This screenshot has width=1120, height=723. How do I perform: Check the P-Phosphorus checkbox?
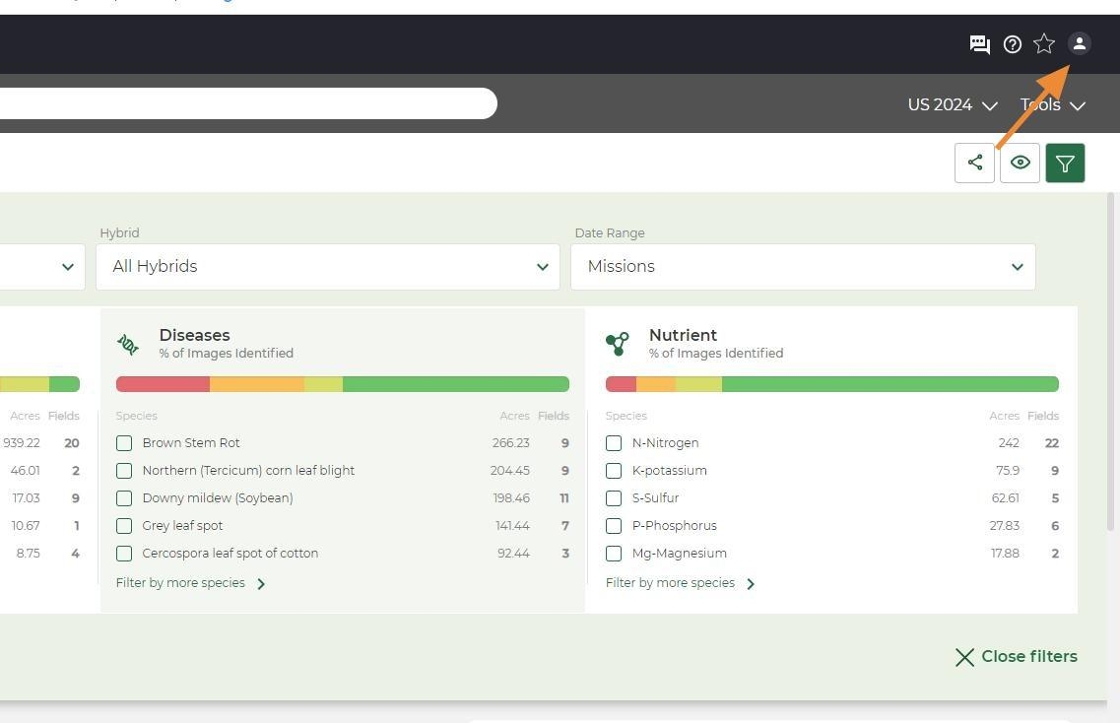pos(614,526)
